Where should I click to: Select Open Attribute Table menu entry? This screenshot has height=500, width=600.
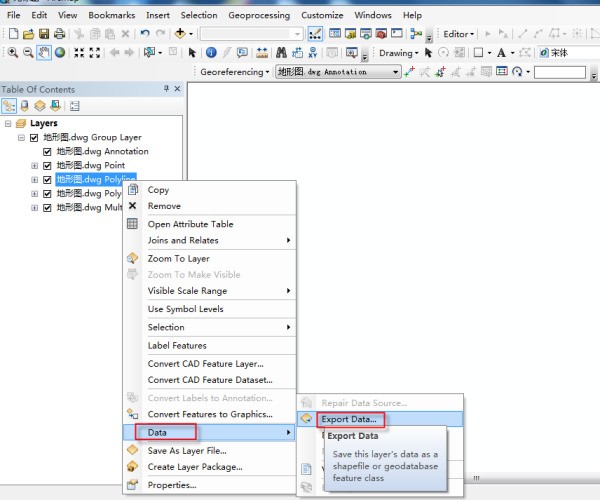click(x=190, y=224)
